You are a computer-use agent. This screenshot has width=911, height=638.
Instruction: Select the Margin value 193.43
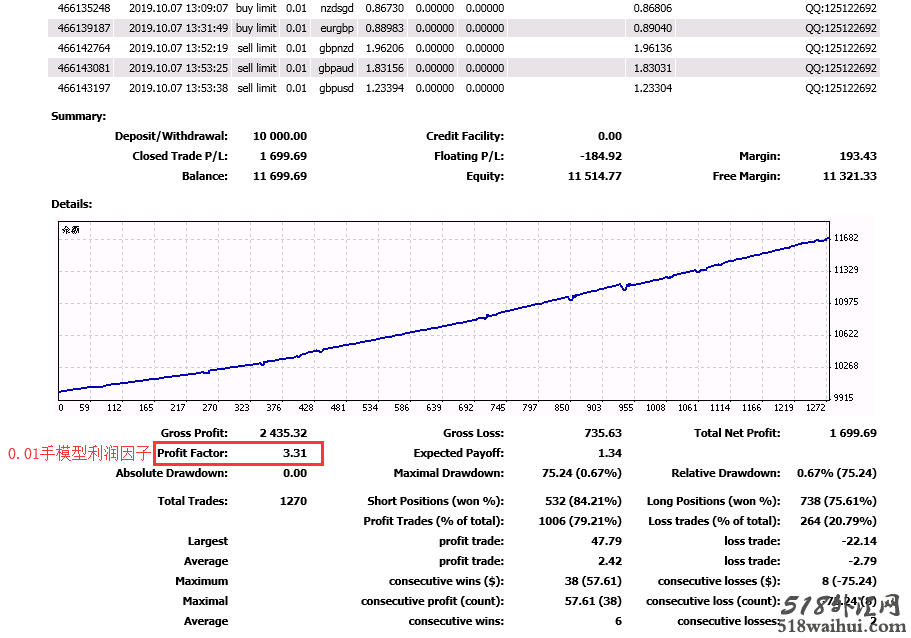pyautogui.click(x=858, y=156)
